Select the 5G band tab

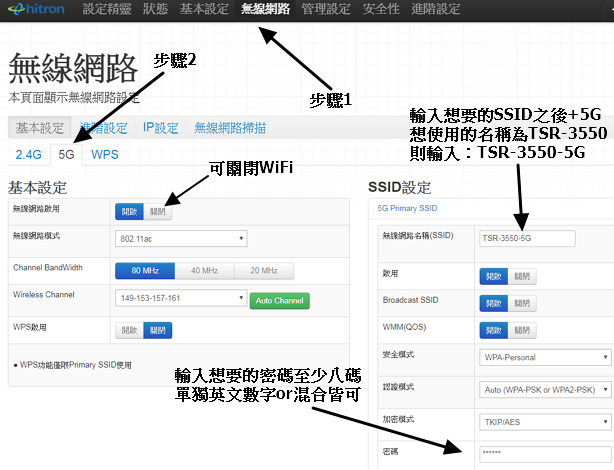click(66, 154)
